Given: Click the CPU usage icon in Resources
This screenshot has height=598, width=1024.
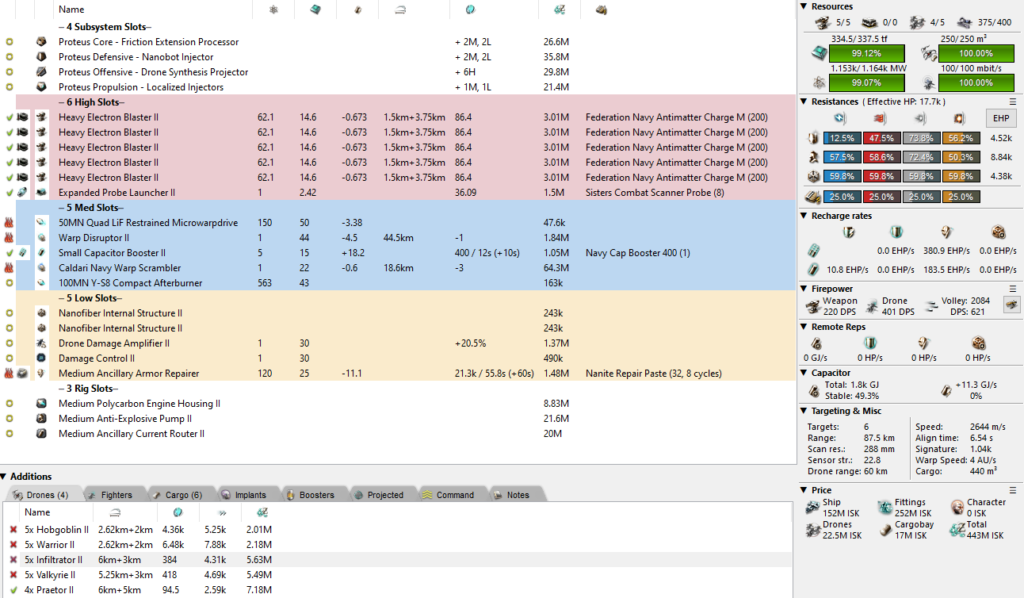Looking at the screenshot, I should [816, 53].
